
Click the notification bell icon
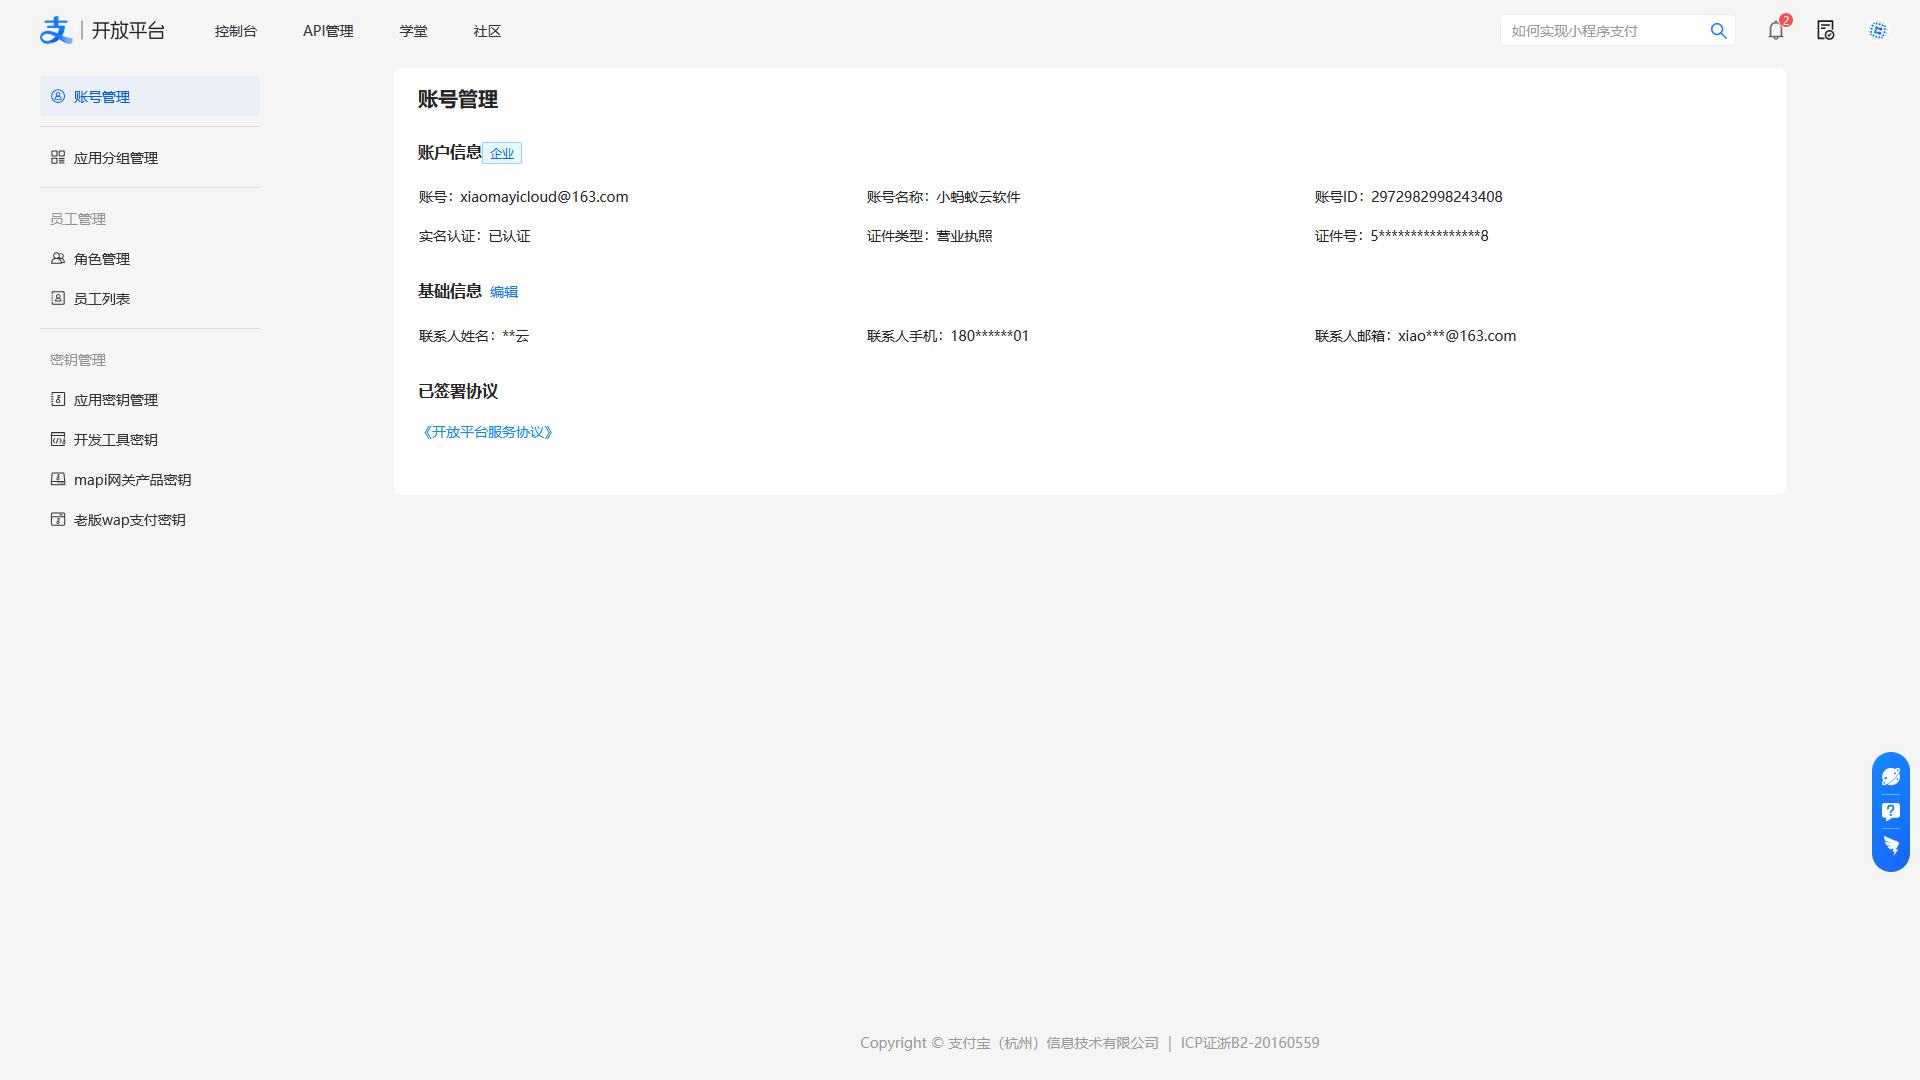(x=1775, y=31)
